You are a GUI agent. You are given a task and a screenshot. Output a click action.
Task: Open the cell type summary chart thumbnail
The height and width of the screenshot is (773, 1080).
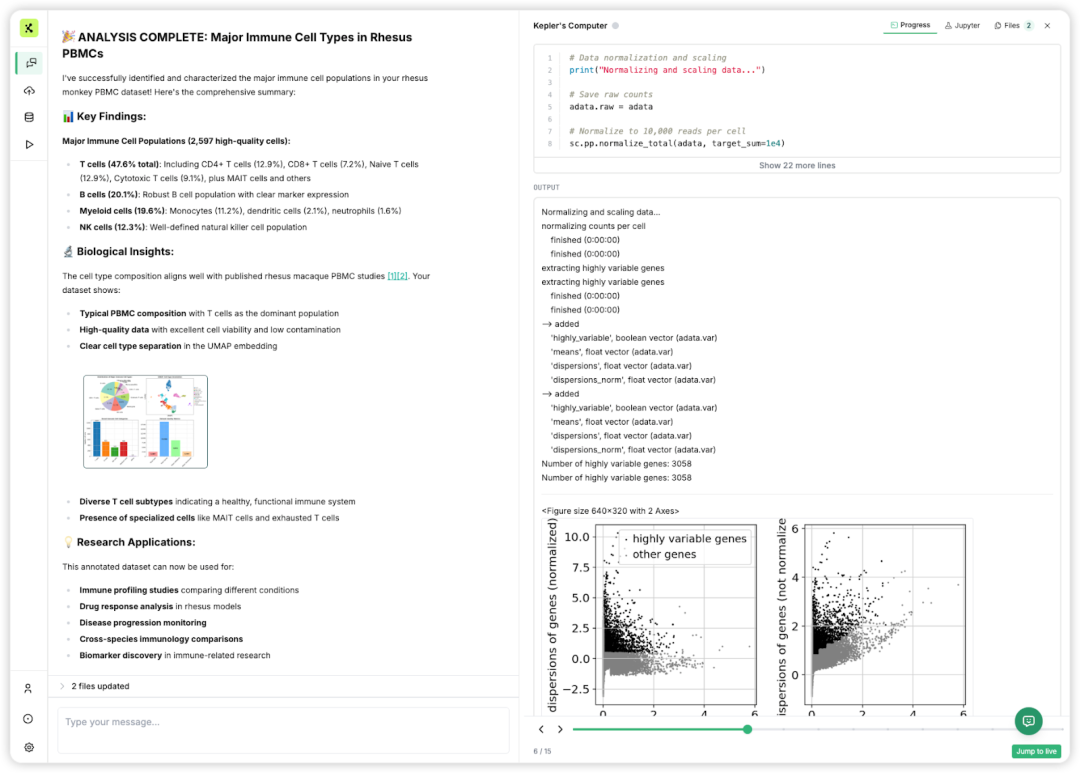(x=145, y=422)
